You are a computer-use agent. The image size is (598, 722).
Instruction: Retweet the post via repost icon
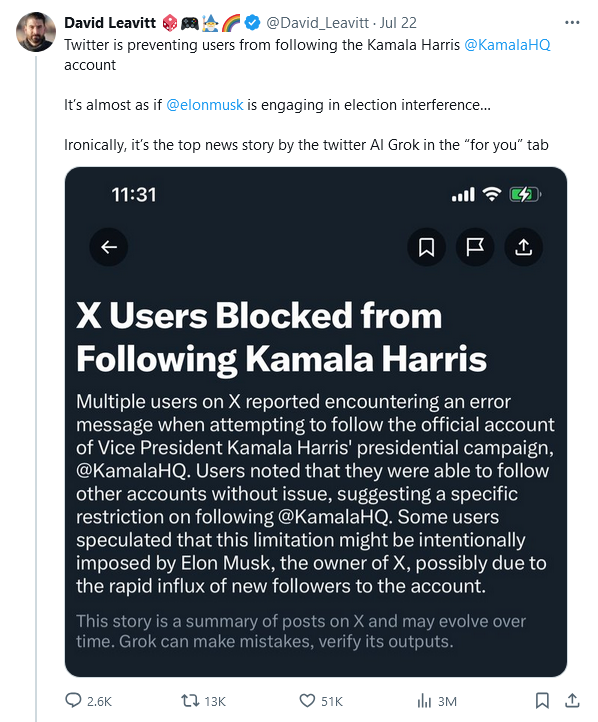coord(190,701)
